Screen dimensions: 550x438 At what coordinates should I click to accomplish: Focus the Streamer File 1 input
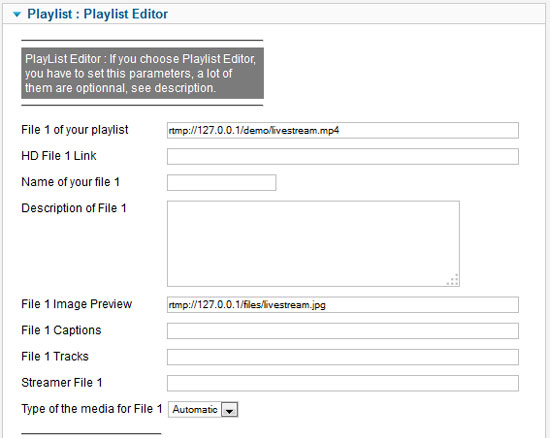pos(343,383)
